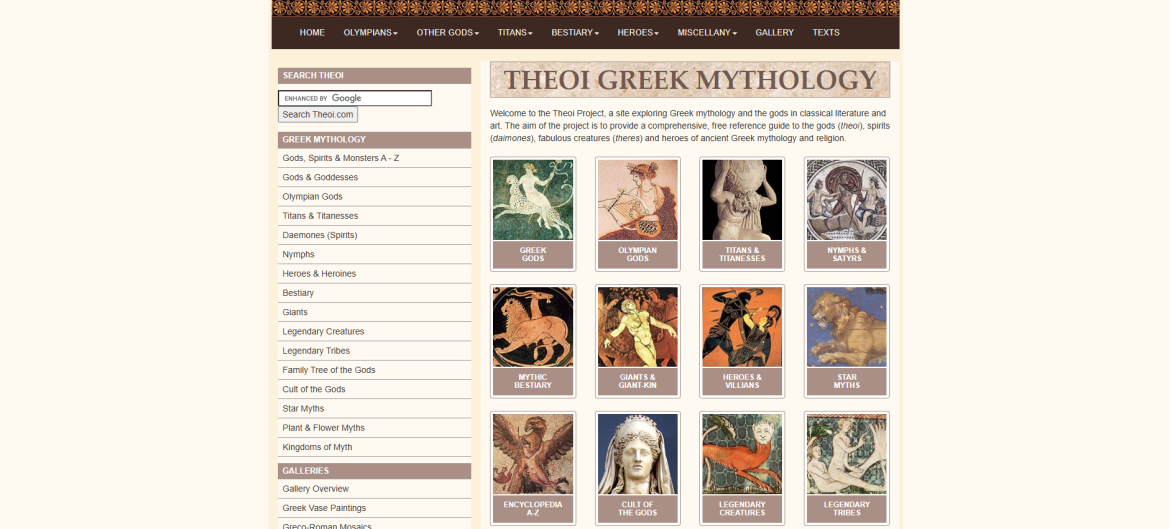Open Legendary Tribes sidebar link
The height and width of the screenshot is (529, 1170).
pos(374,351)
